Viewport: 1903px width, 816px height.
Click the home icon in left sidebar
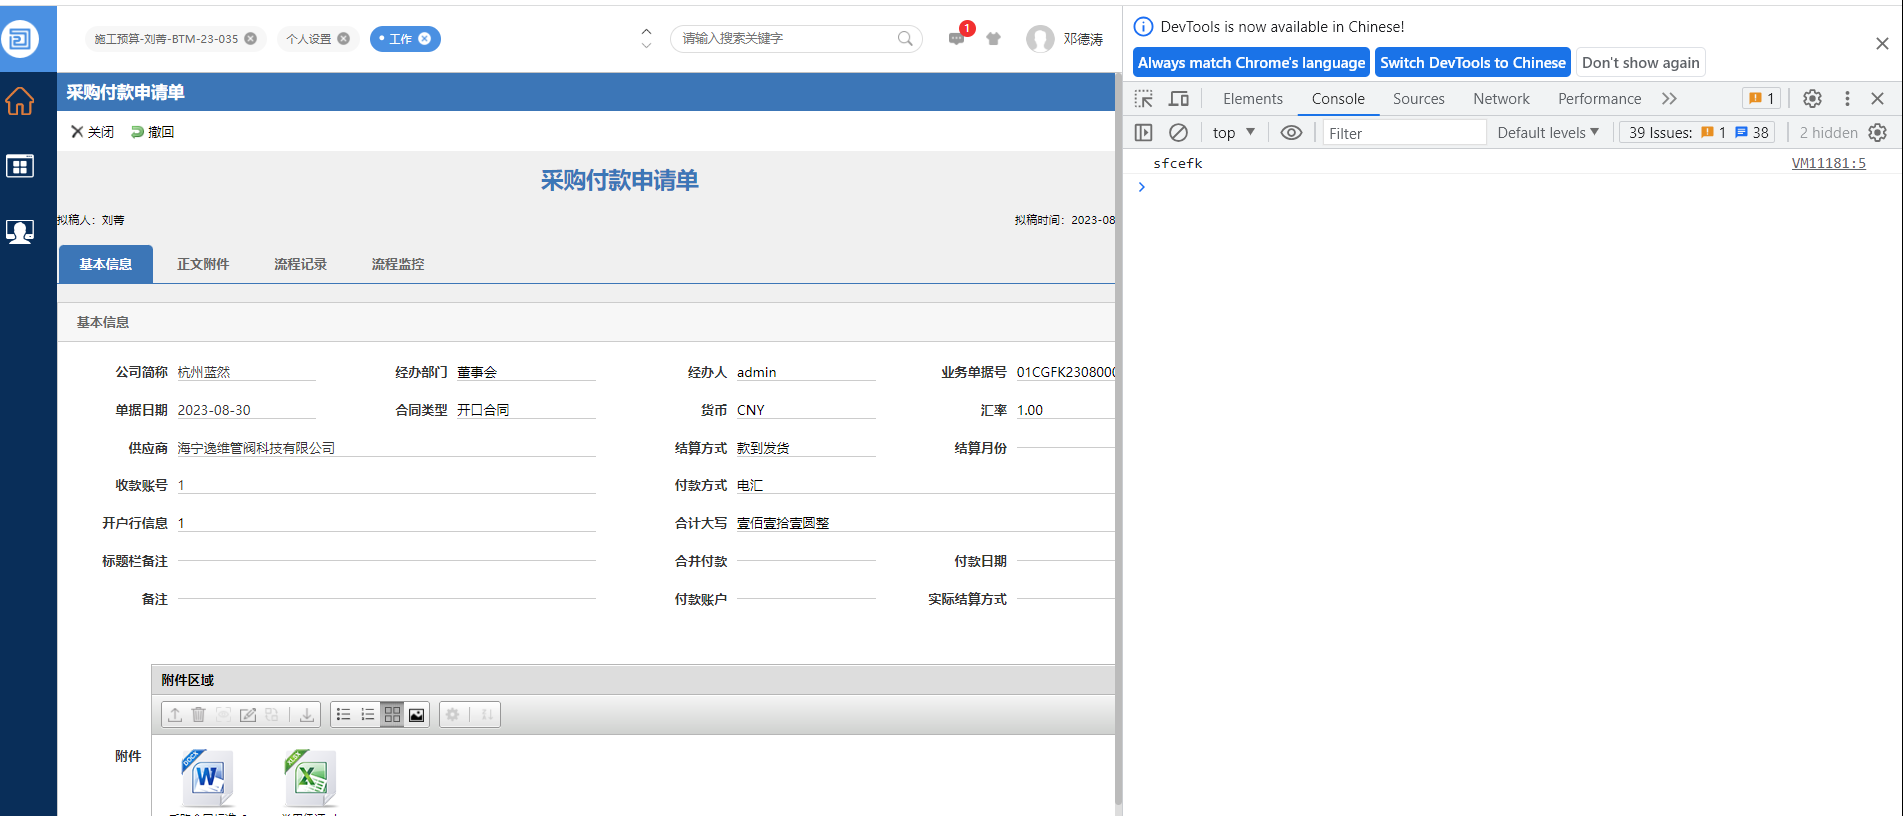(x=20, y=101)
